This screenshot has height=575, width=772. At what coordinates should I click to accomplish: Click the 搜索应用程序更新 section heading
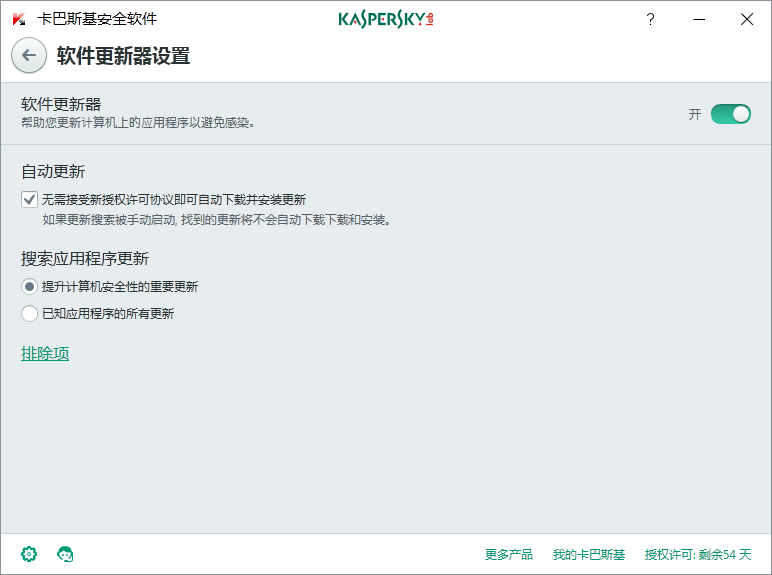[x=85, y=258]
